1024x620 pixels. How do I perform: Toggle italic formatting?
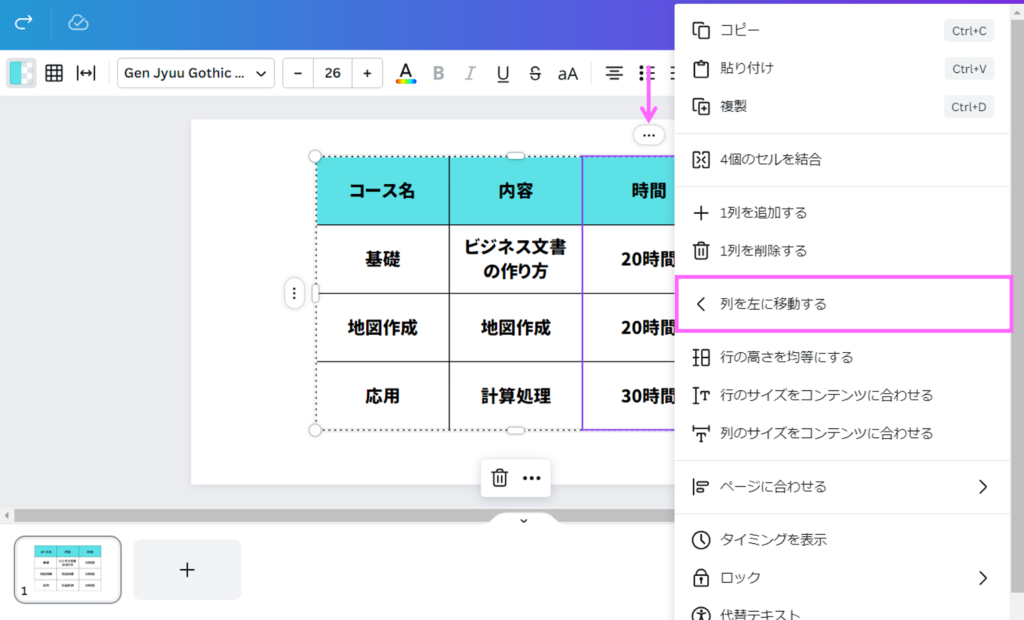470,73
